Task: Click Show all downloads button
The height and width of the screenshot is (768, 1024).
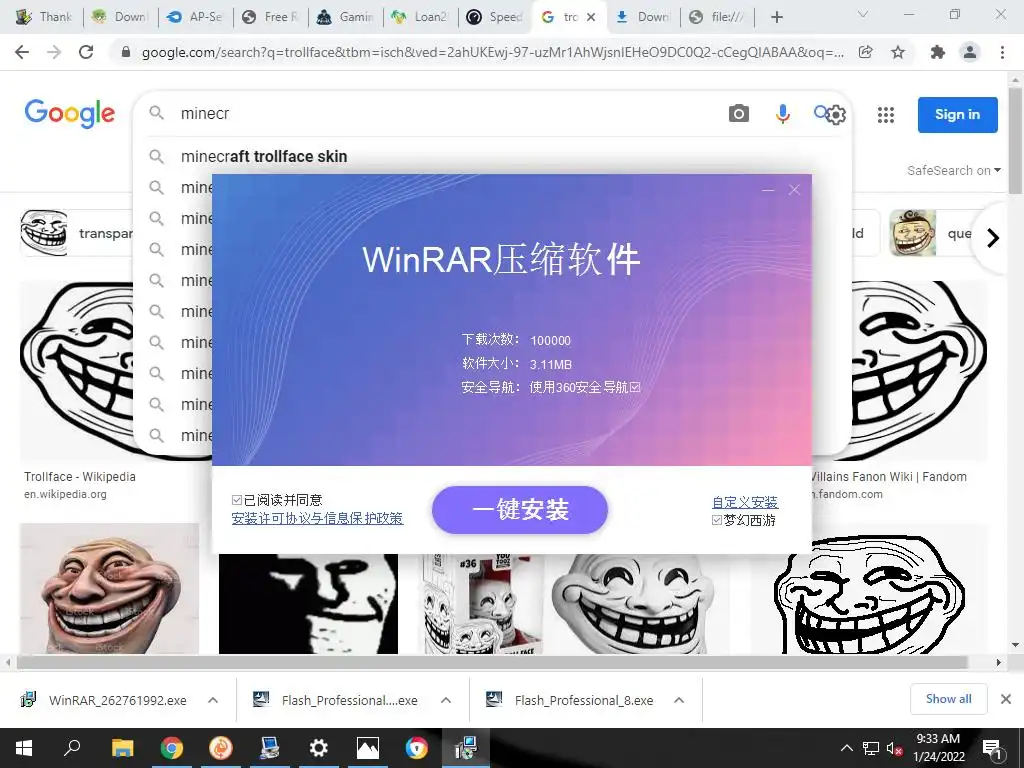Action: (x=948, y=699)
